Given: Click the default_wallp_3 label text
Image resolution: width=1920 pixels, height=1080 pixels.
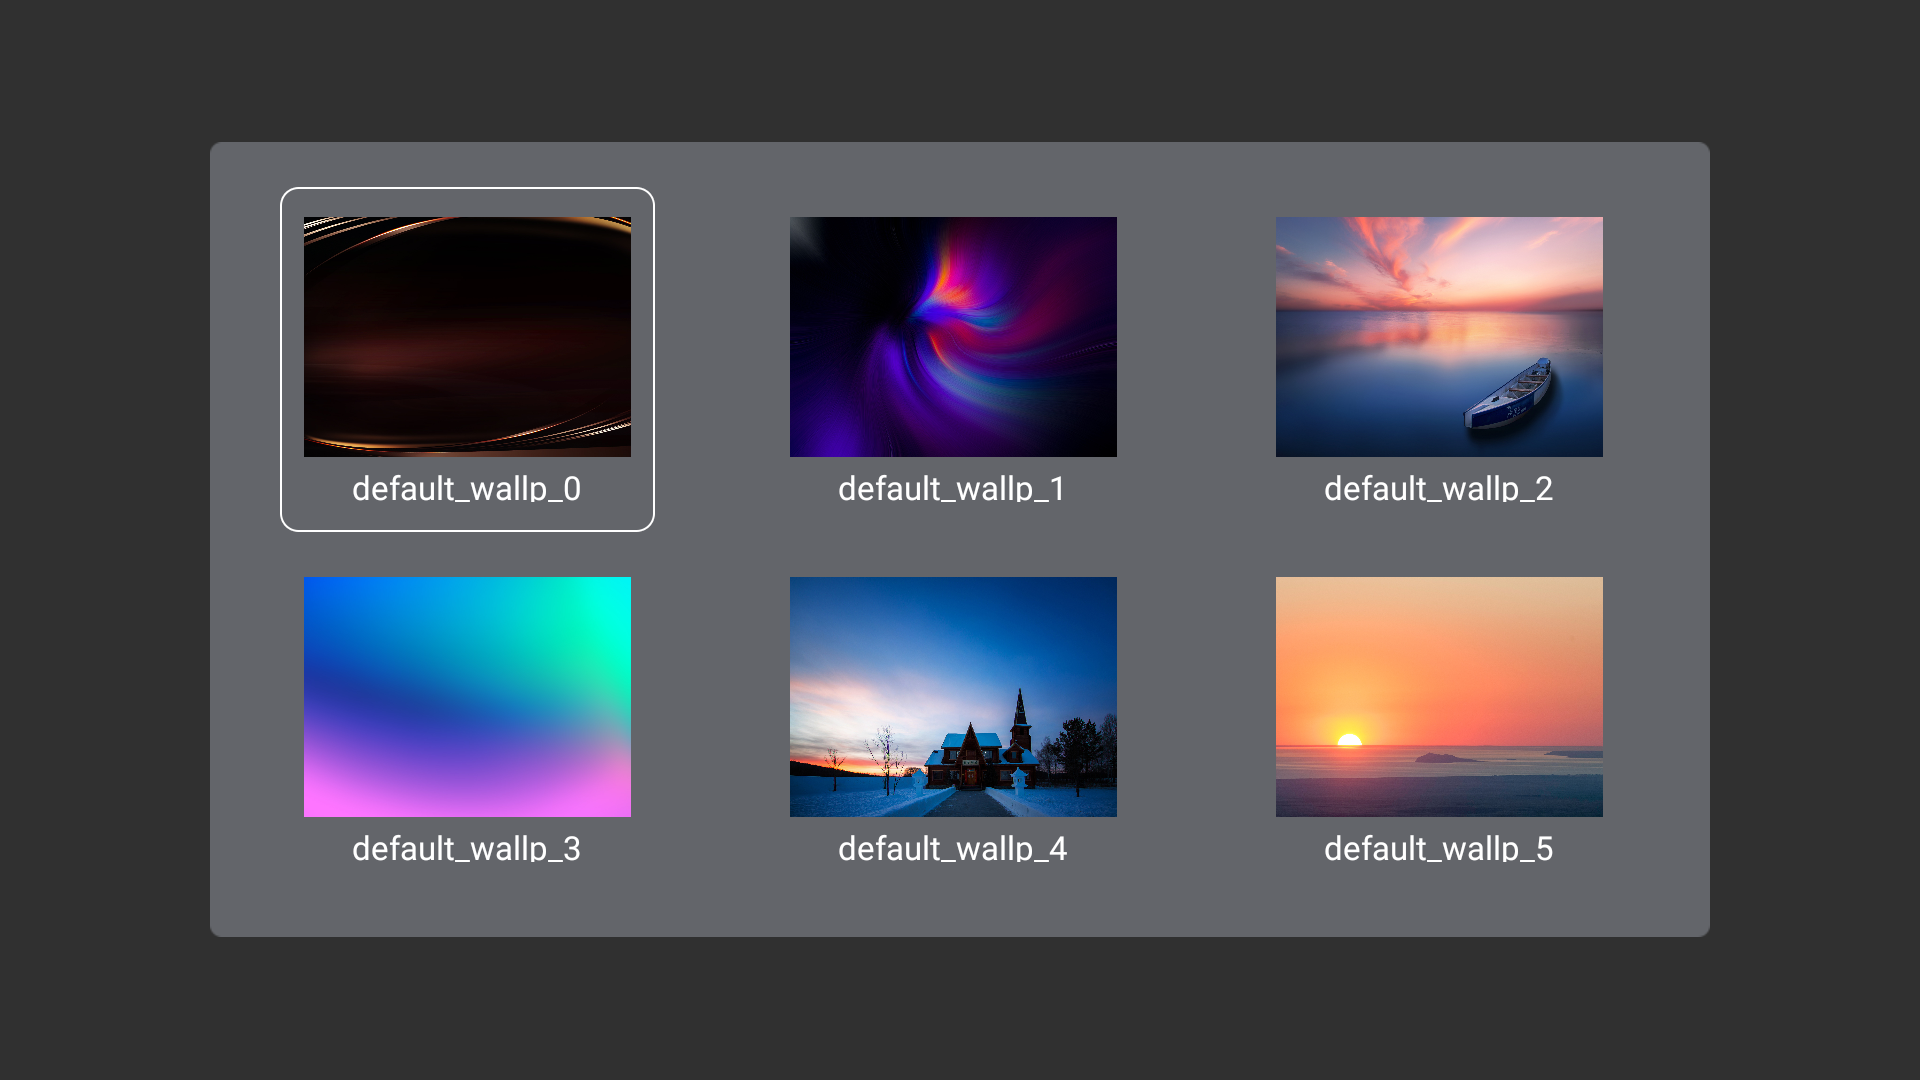Looking at the screenshot, I should click(x=466, y=847).
